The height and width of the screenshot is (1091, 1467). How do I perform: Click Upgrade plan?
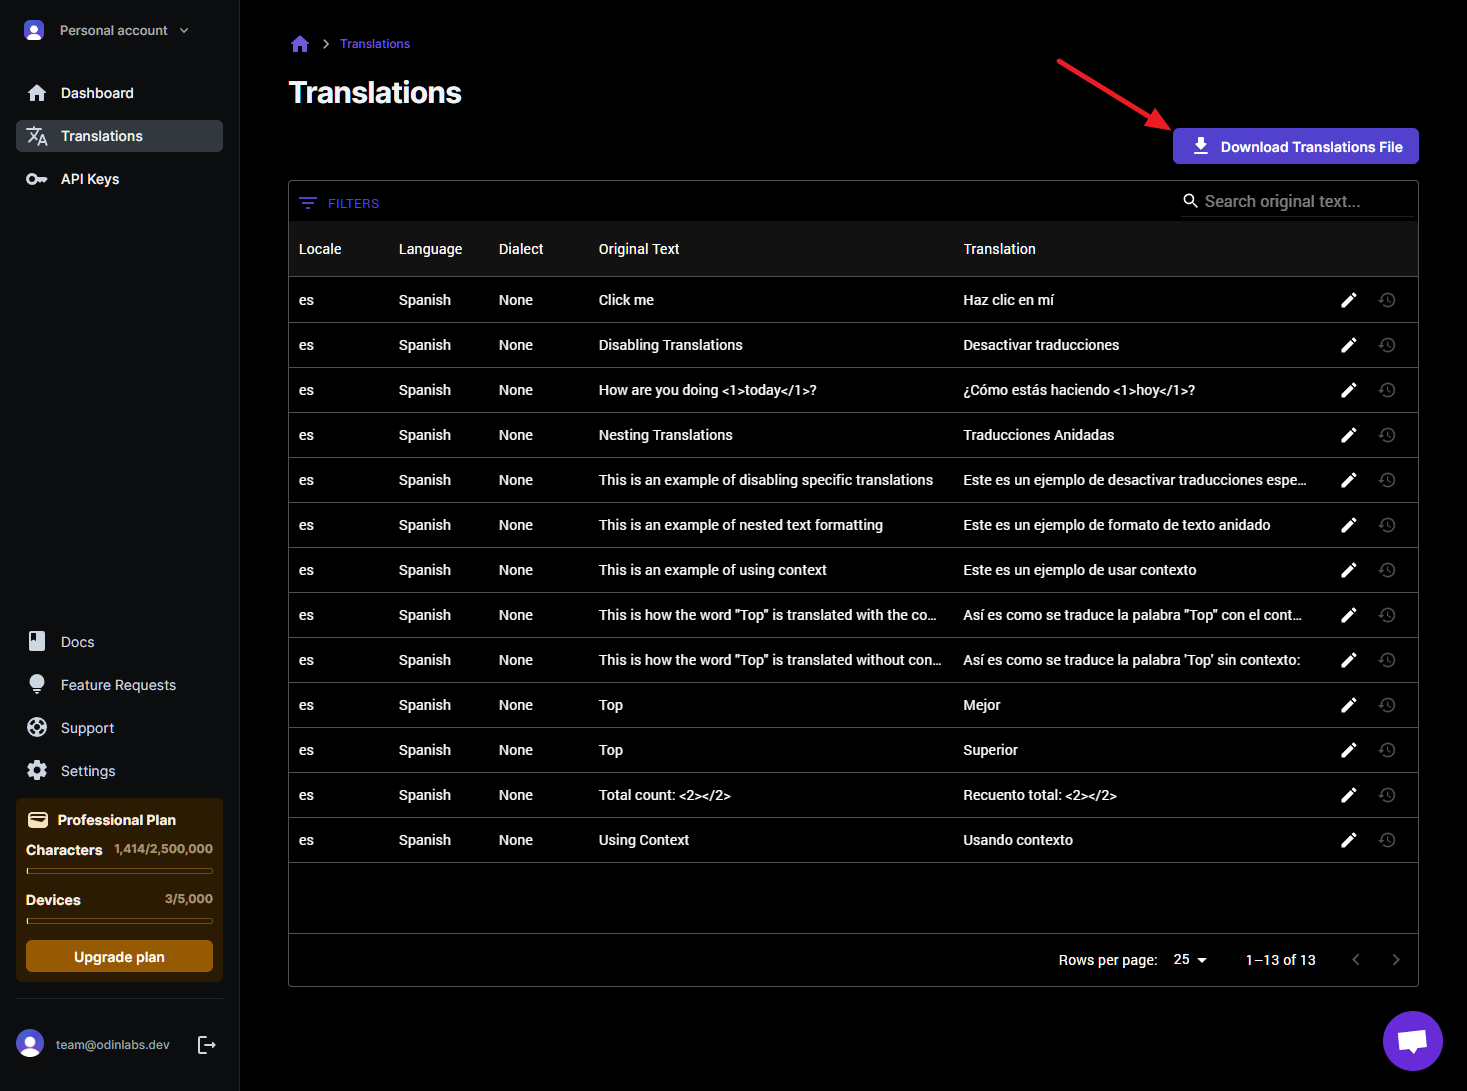[119, 956]
